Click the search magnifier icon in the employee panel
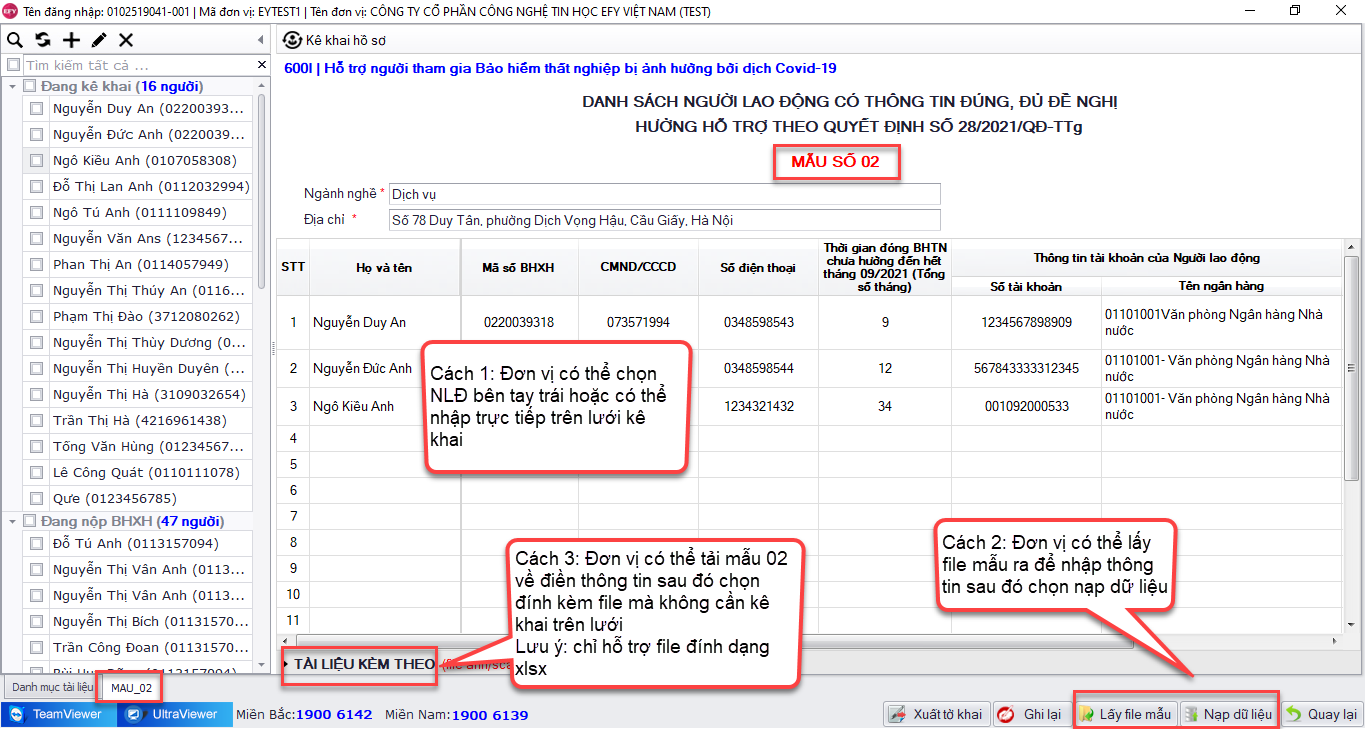1365x729 pixels. 15,40
